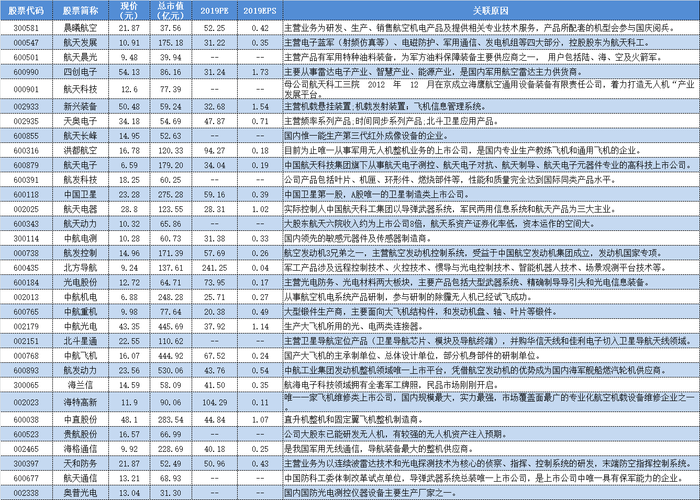Click the stock name 航发动力
Viewport: 700px width, 500px height.
(x=80, y=371)
